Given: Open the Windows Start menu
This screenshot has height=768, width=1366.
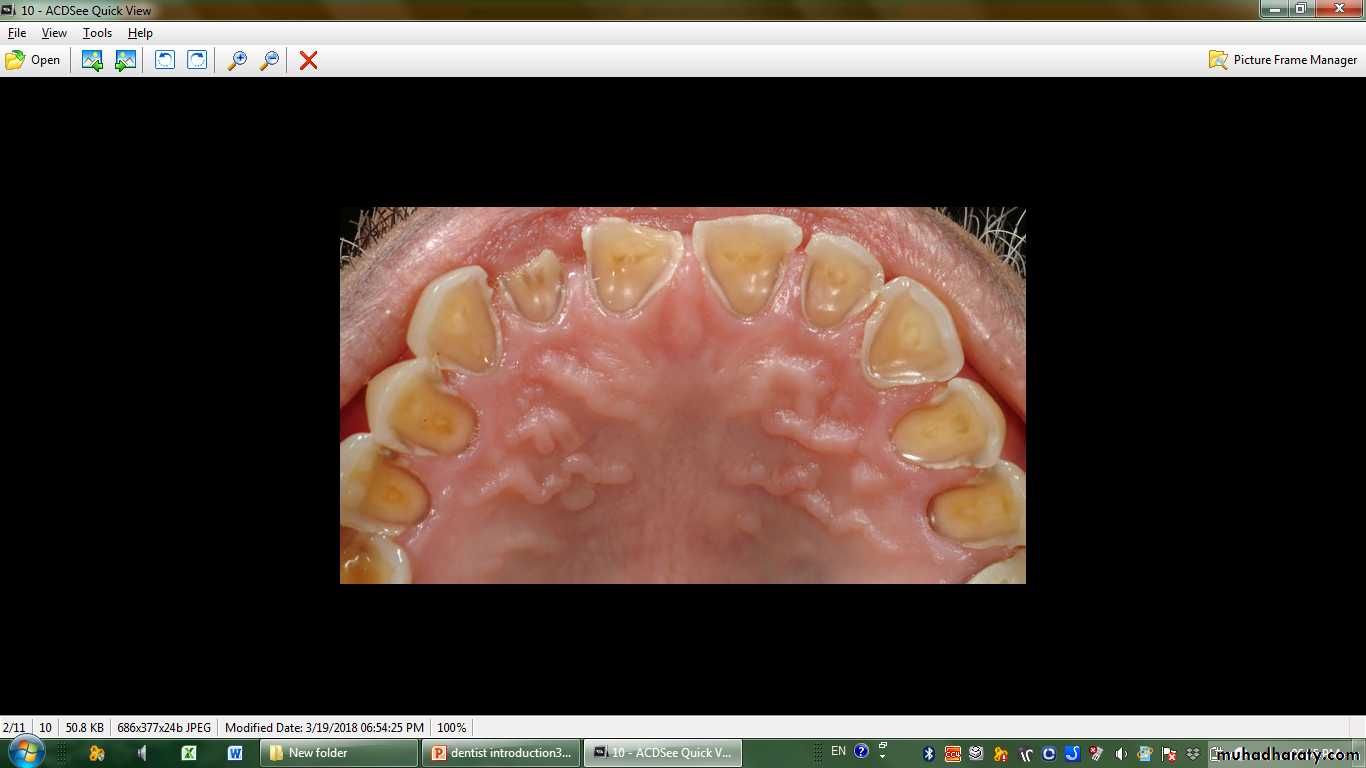Looking at the screenshot, I should pyautogui.click(x=25, y=752).
